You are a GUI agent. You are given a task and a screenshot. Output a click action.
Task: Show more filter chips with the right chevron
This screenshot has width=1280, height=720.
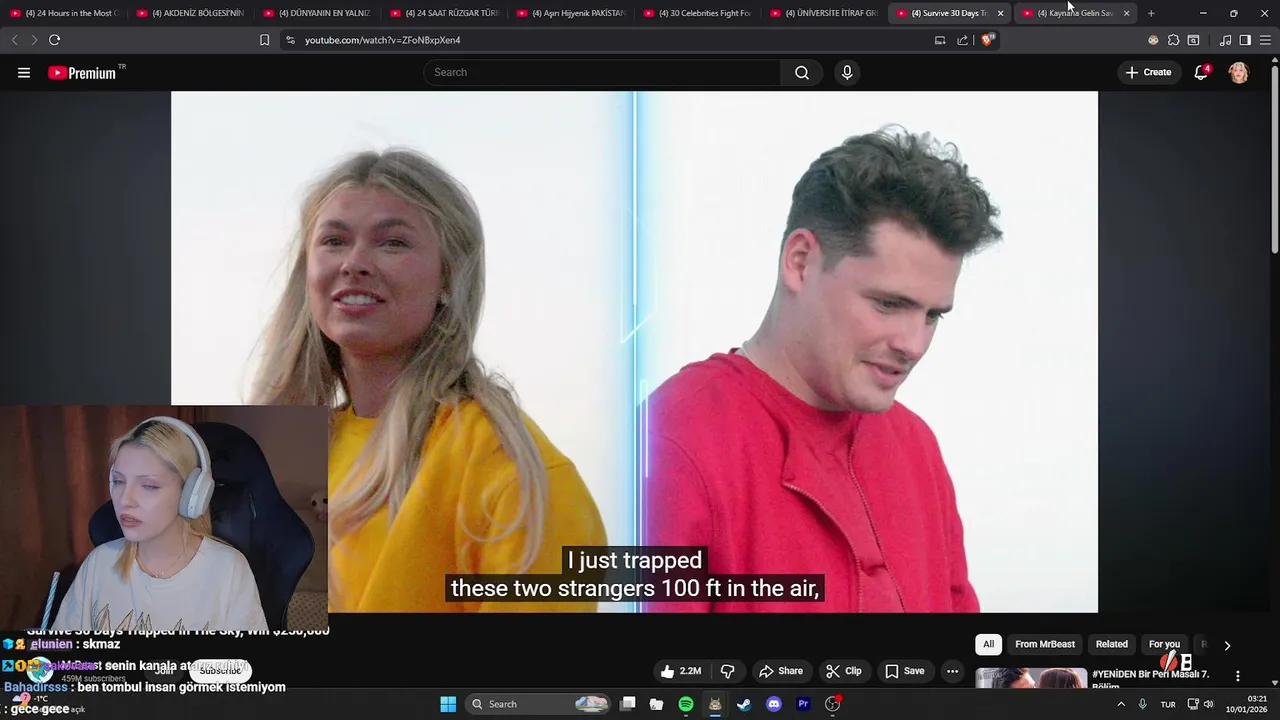[x=1227, y=645]
